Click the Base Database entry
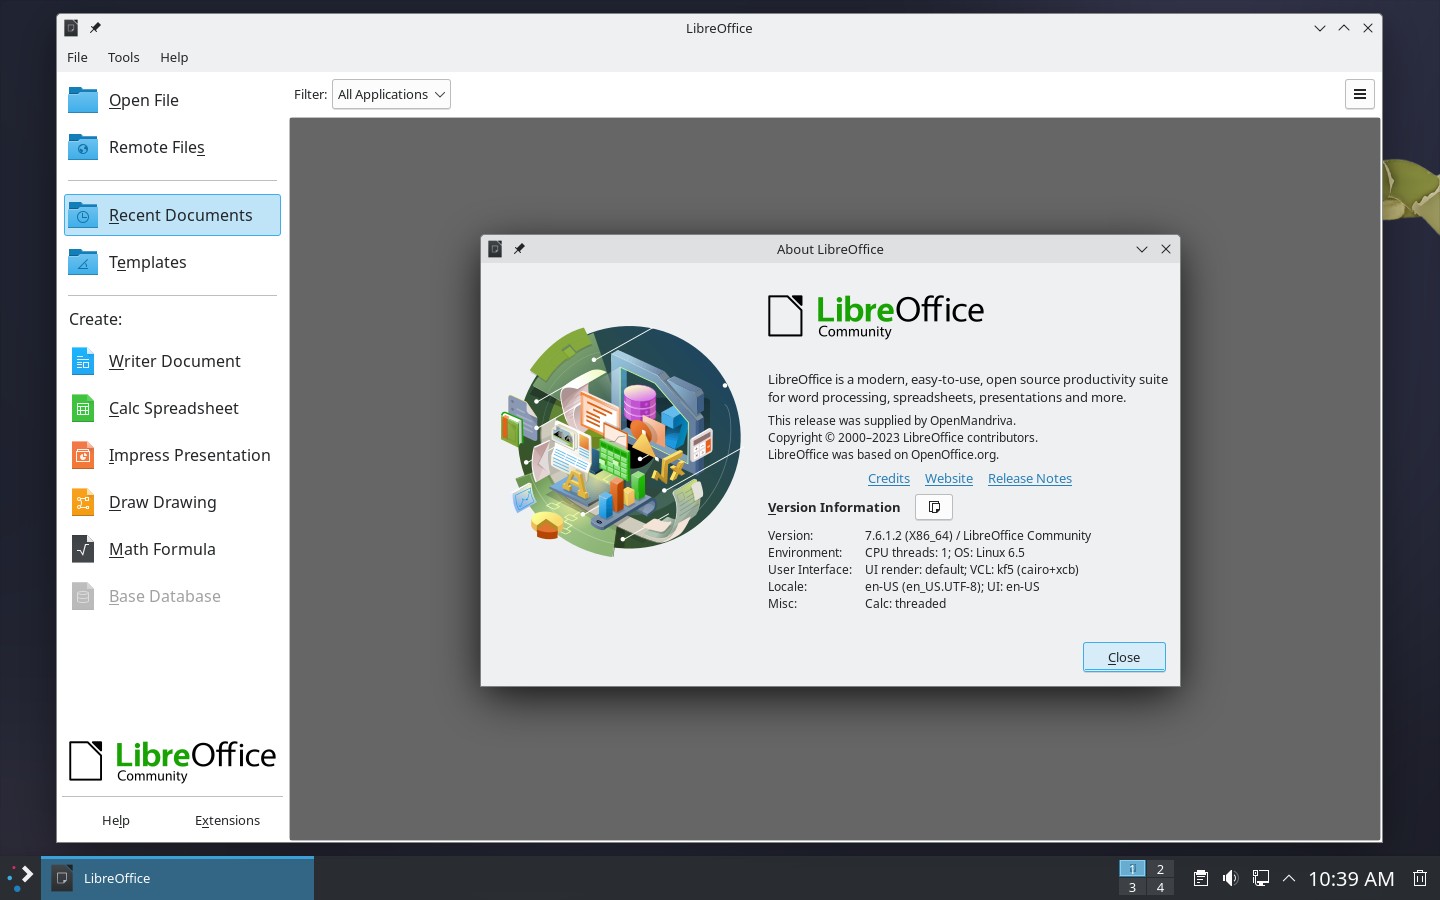Viewport: 1440px width, 900px height. coord(172,596)
